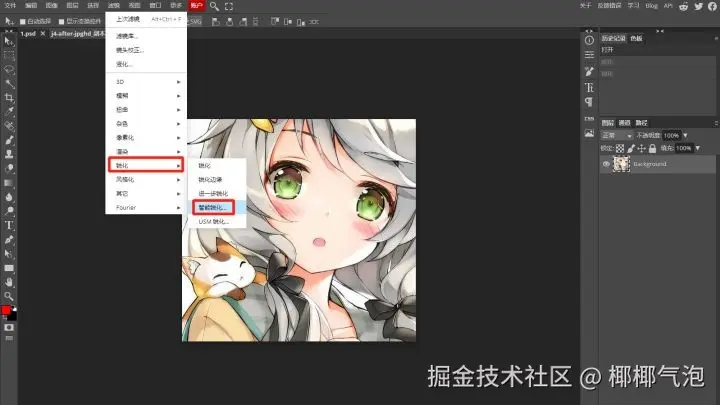Image resolution: width=720 pixels, height=405 pixels.
Task: Expand the Fourier filter submenu
Action: point(146,208)
